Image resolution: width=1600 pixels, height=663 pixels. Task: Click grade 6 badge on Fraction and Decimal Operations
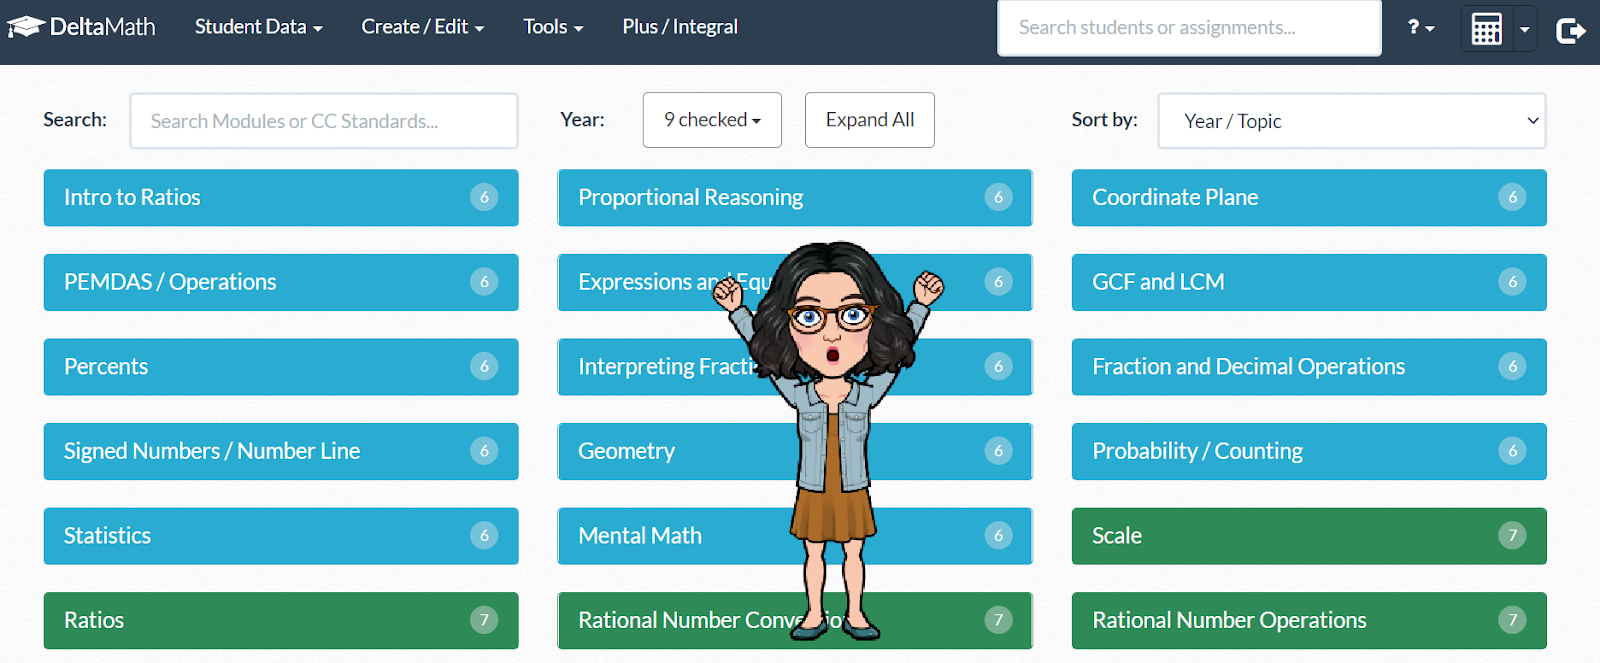click(1512, 367)
